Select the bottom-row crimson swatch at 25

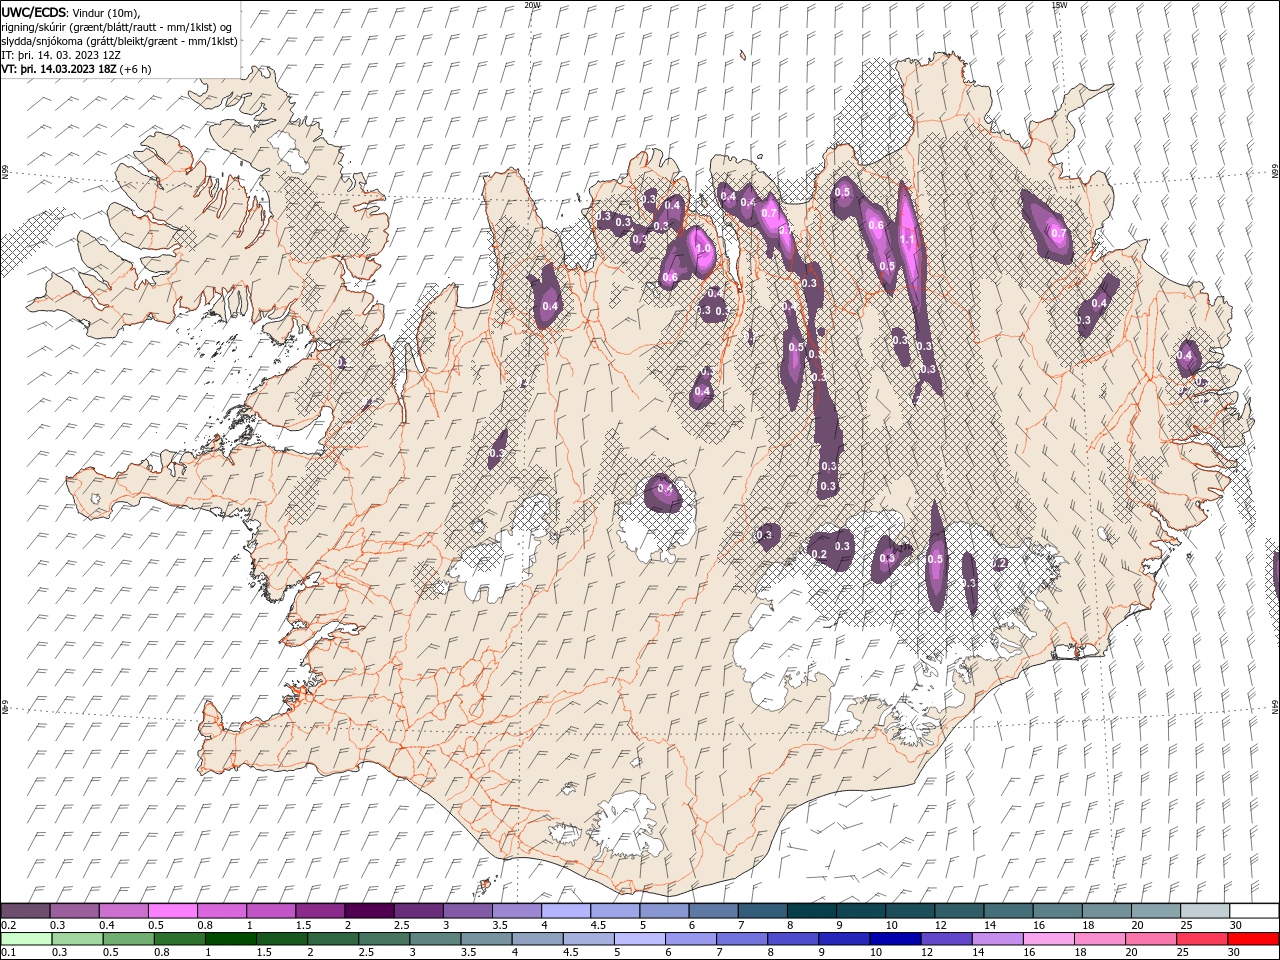(x=1202, y=939)
